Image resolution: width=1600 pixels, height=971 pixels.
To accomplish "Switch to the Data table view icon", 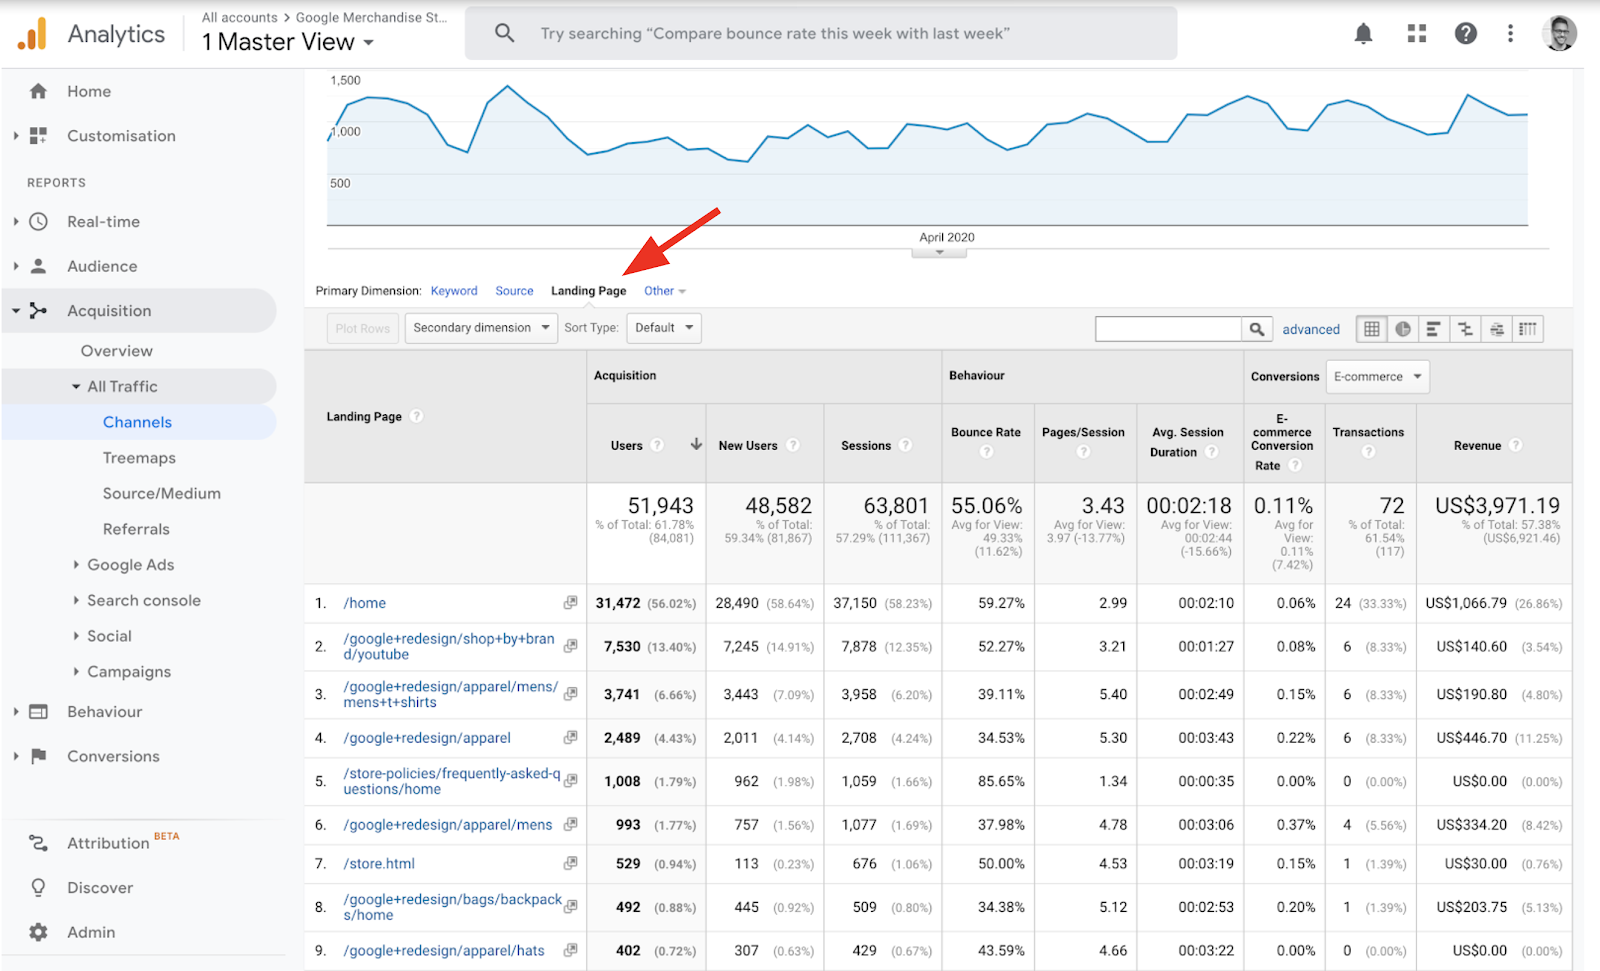I will pyautogui.click(x=1372, y=329).
